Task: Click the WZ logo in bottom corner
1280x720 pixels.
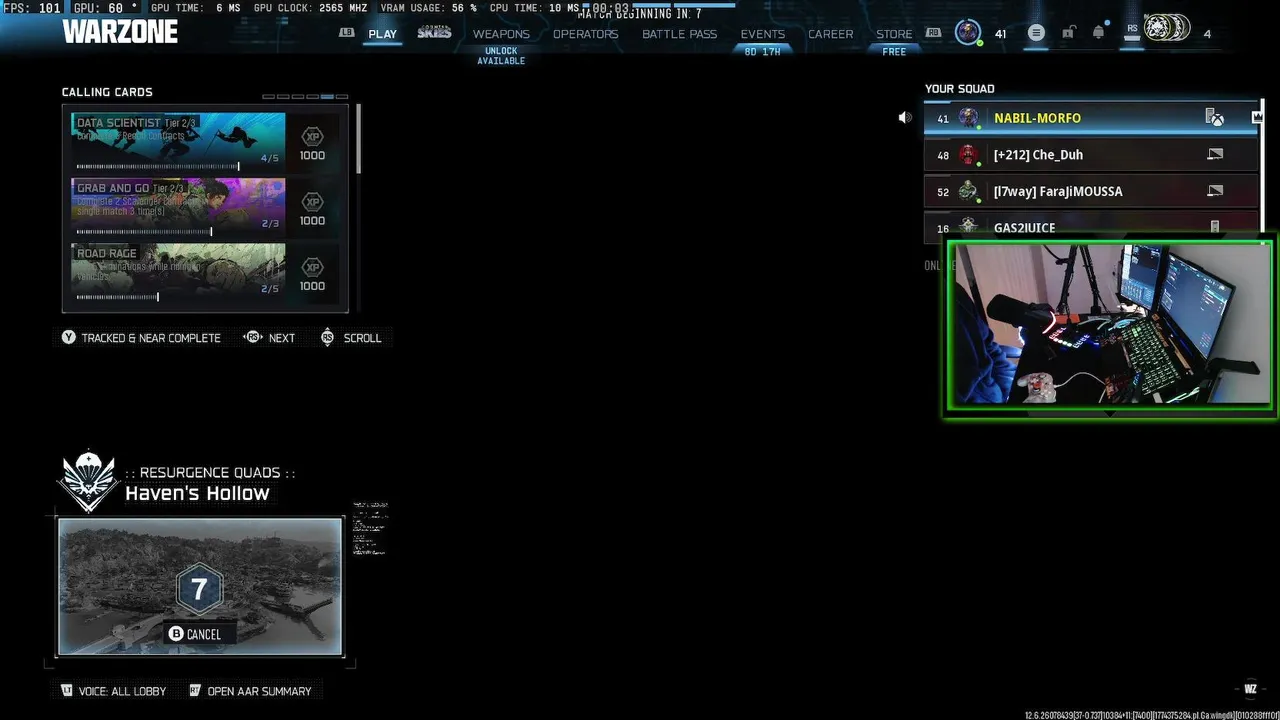Action: 1250,689
